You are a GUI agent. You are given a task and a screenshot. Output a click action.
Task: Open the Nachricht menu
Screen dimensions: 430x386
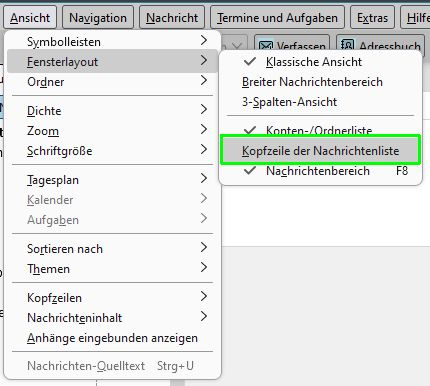pyautogui.click(x=172, y=18)
